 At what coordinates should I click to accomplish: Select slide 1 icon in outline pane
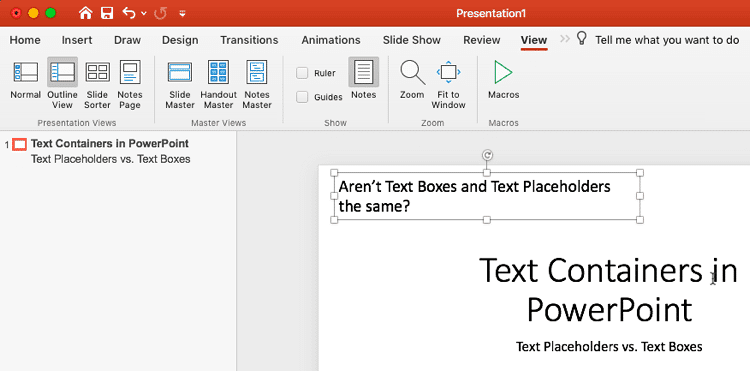click(x=20, y=144)
